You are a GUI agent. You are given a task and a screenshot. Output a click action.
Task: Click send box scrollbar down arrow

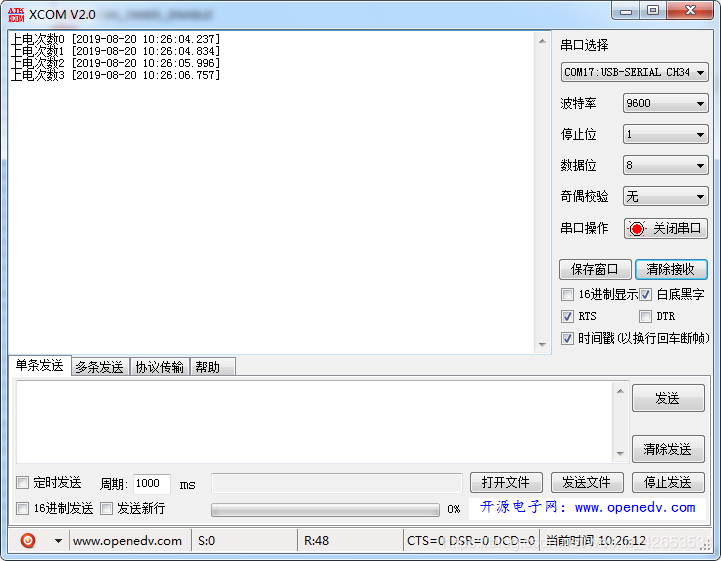tap(620, 453)
